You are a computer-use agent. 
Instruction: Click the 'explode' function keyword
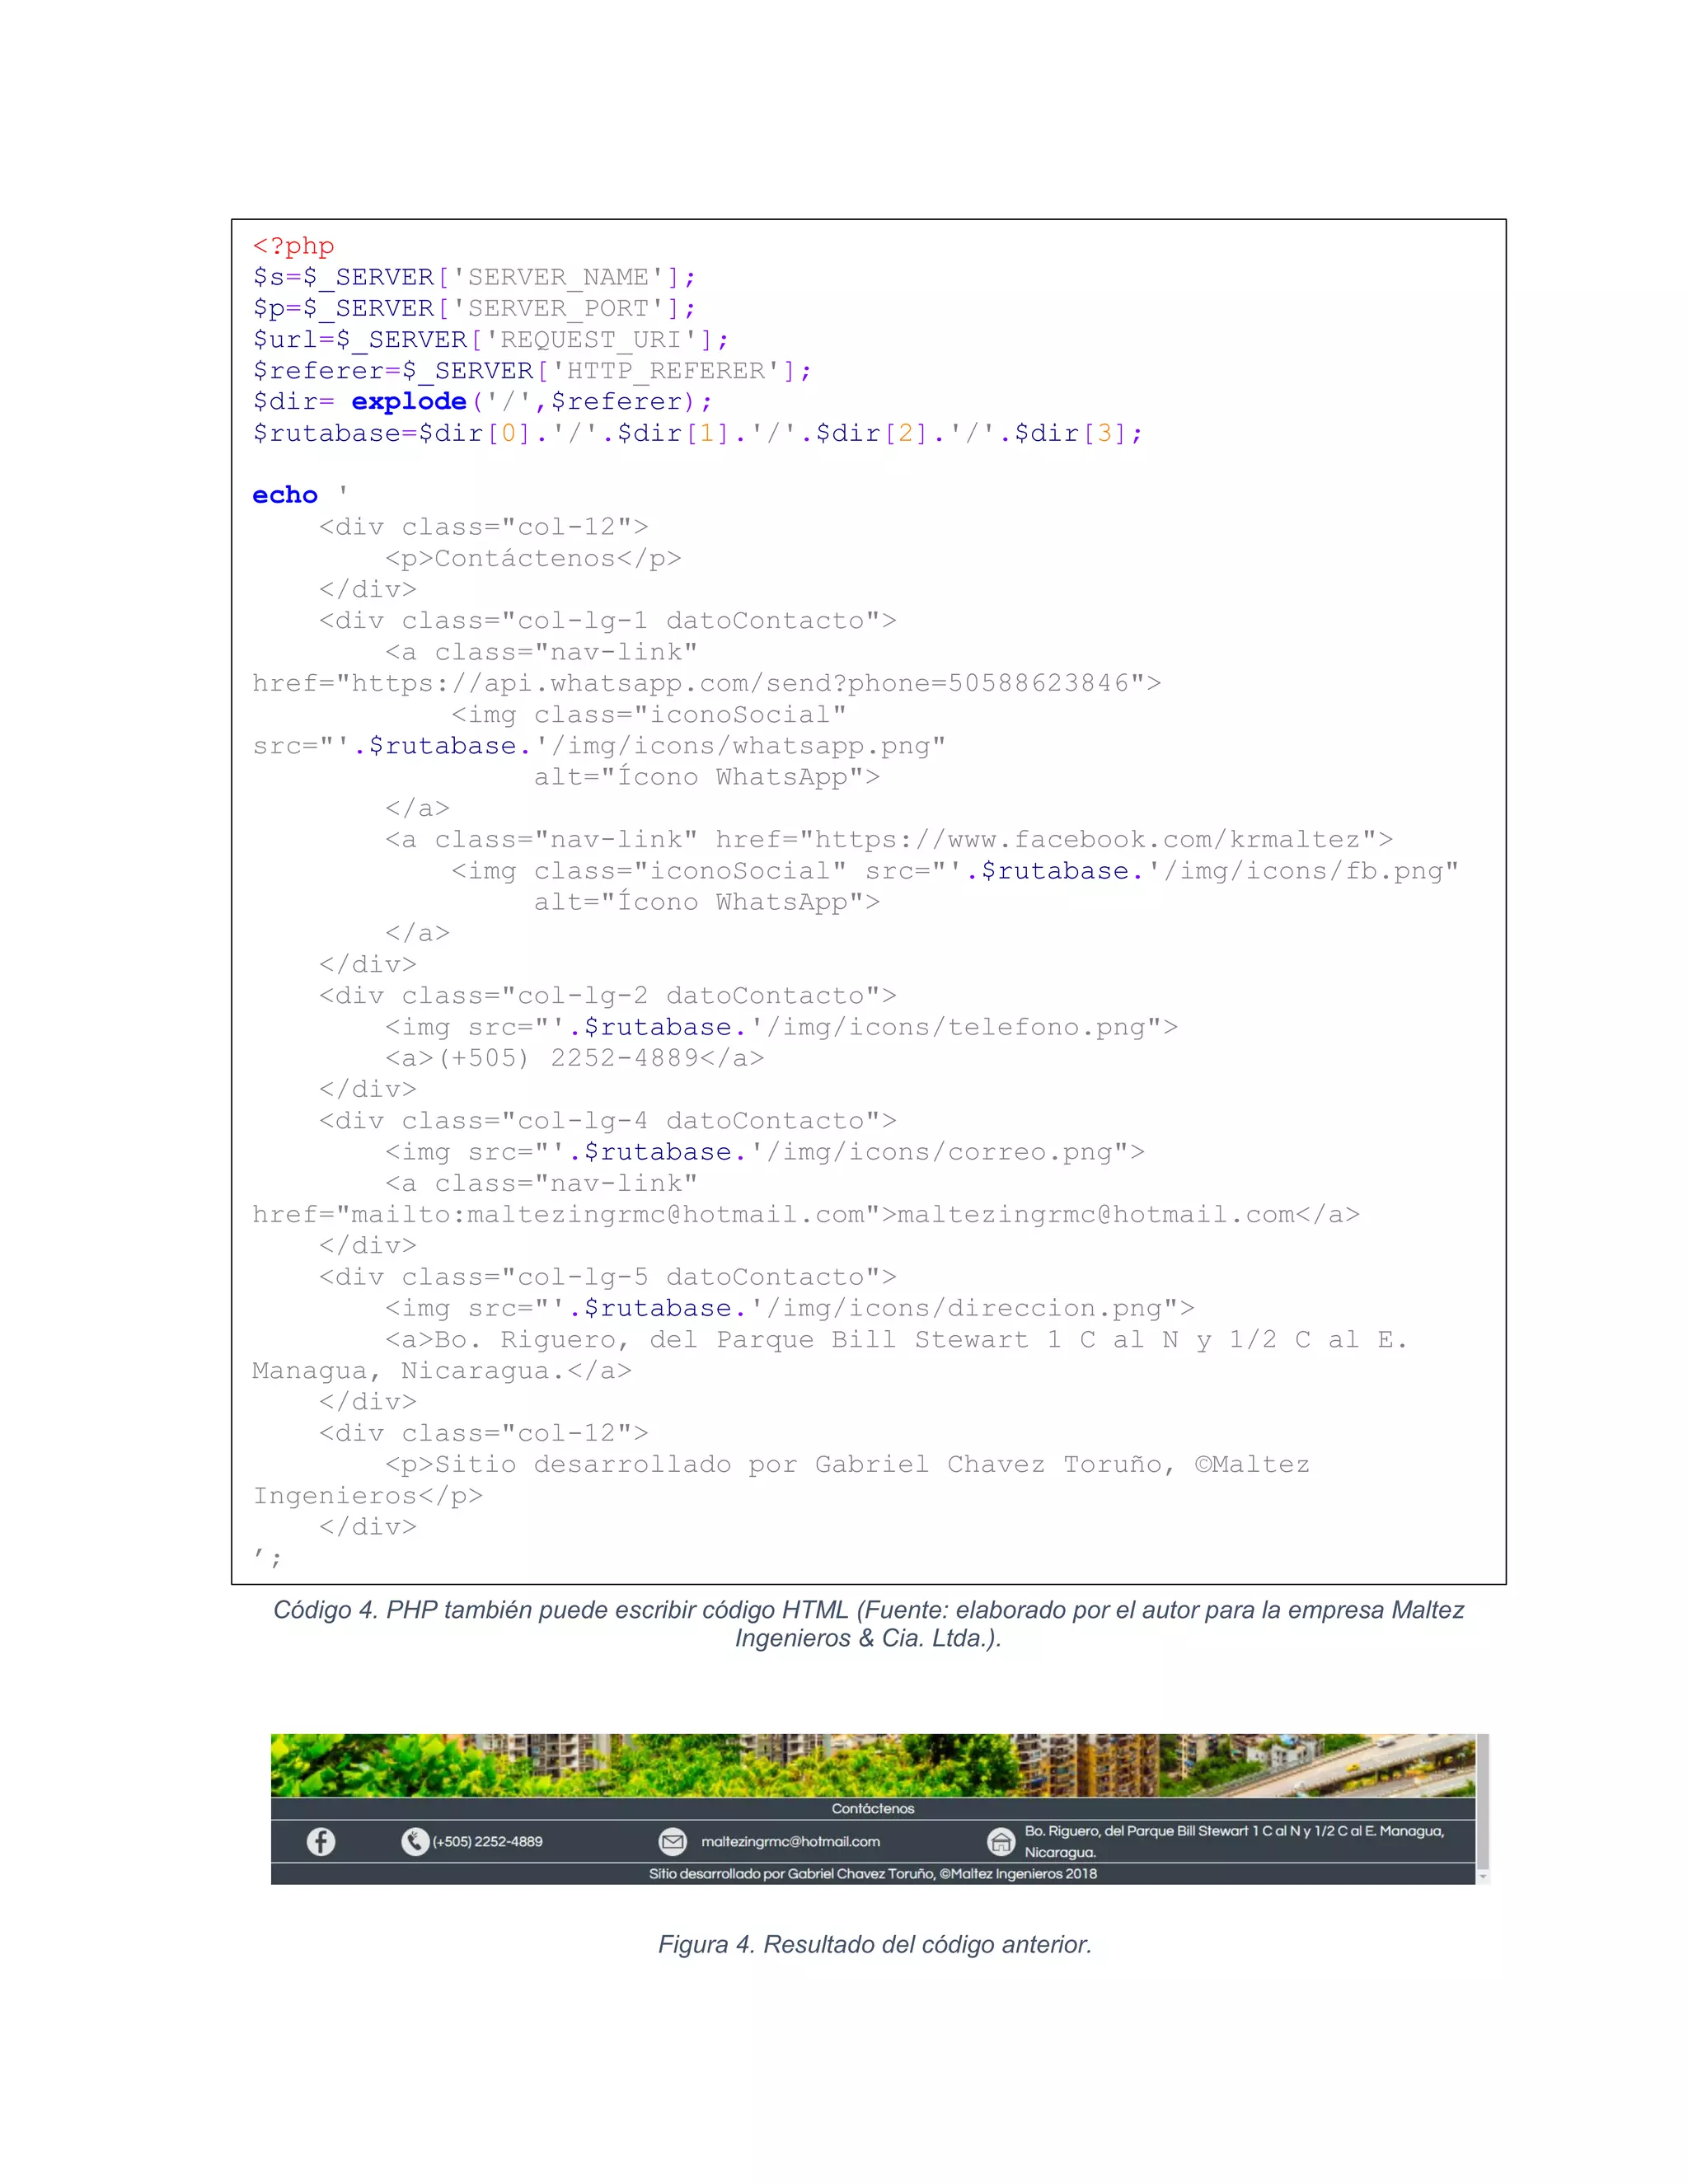(409, 402)
